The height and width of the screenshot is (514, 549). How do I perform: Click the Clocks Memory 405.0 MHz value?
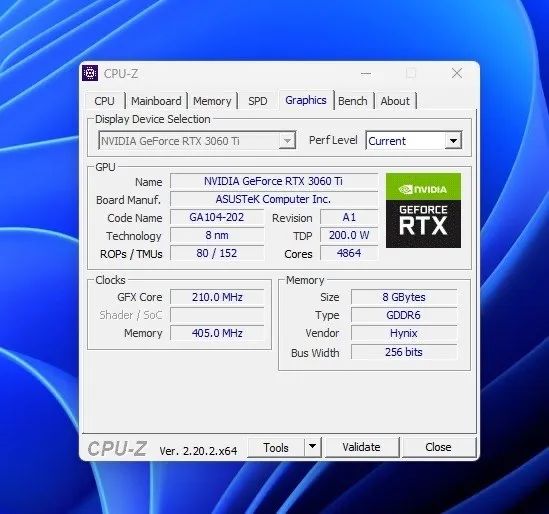point(217,333)
